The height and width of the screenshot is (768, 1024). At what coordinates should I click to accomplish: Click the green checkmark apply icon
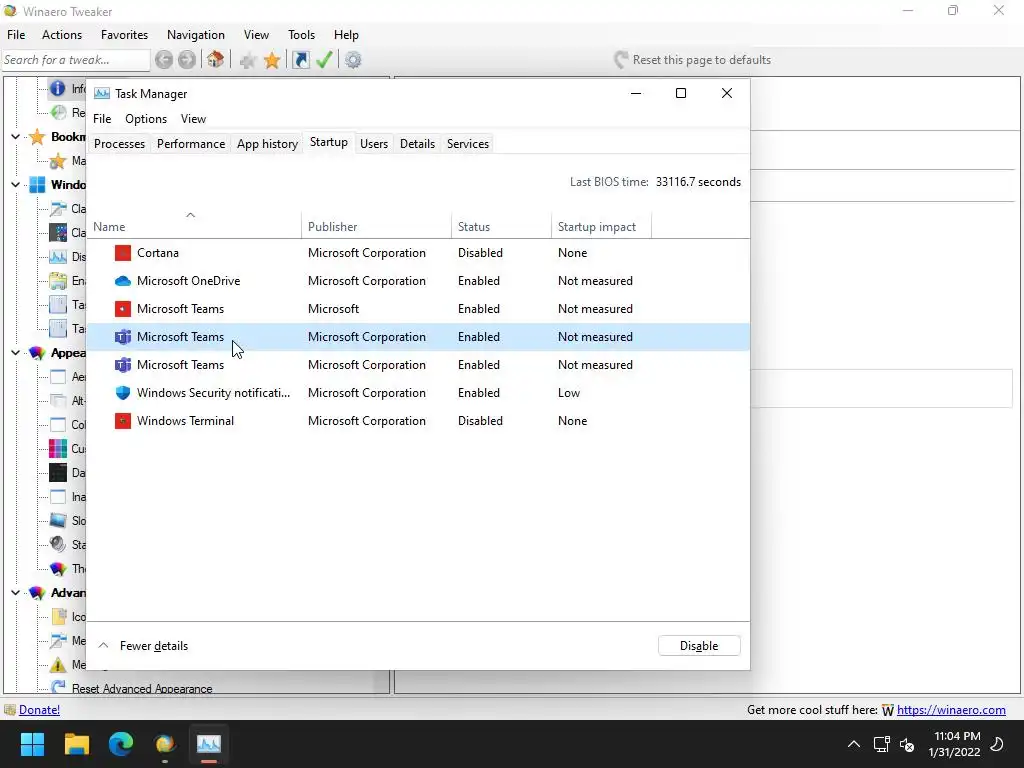(324, 60)
